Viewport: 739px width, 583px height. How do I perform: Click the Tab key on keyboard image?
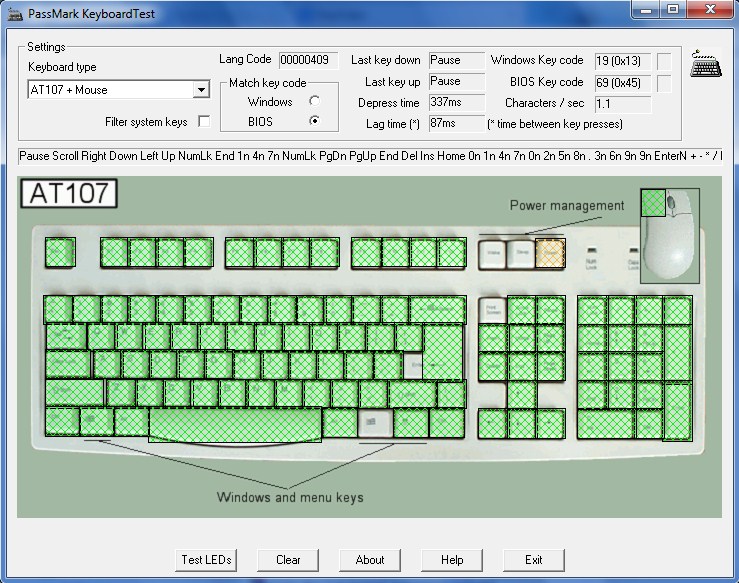coord(66,337)
